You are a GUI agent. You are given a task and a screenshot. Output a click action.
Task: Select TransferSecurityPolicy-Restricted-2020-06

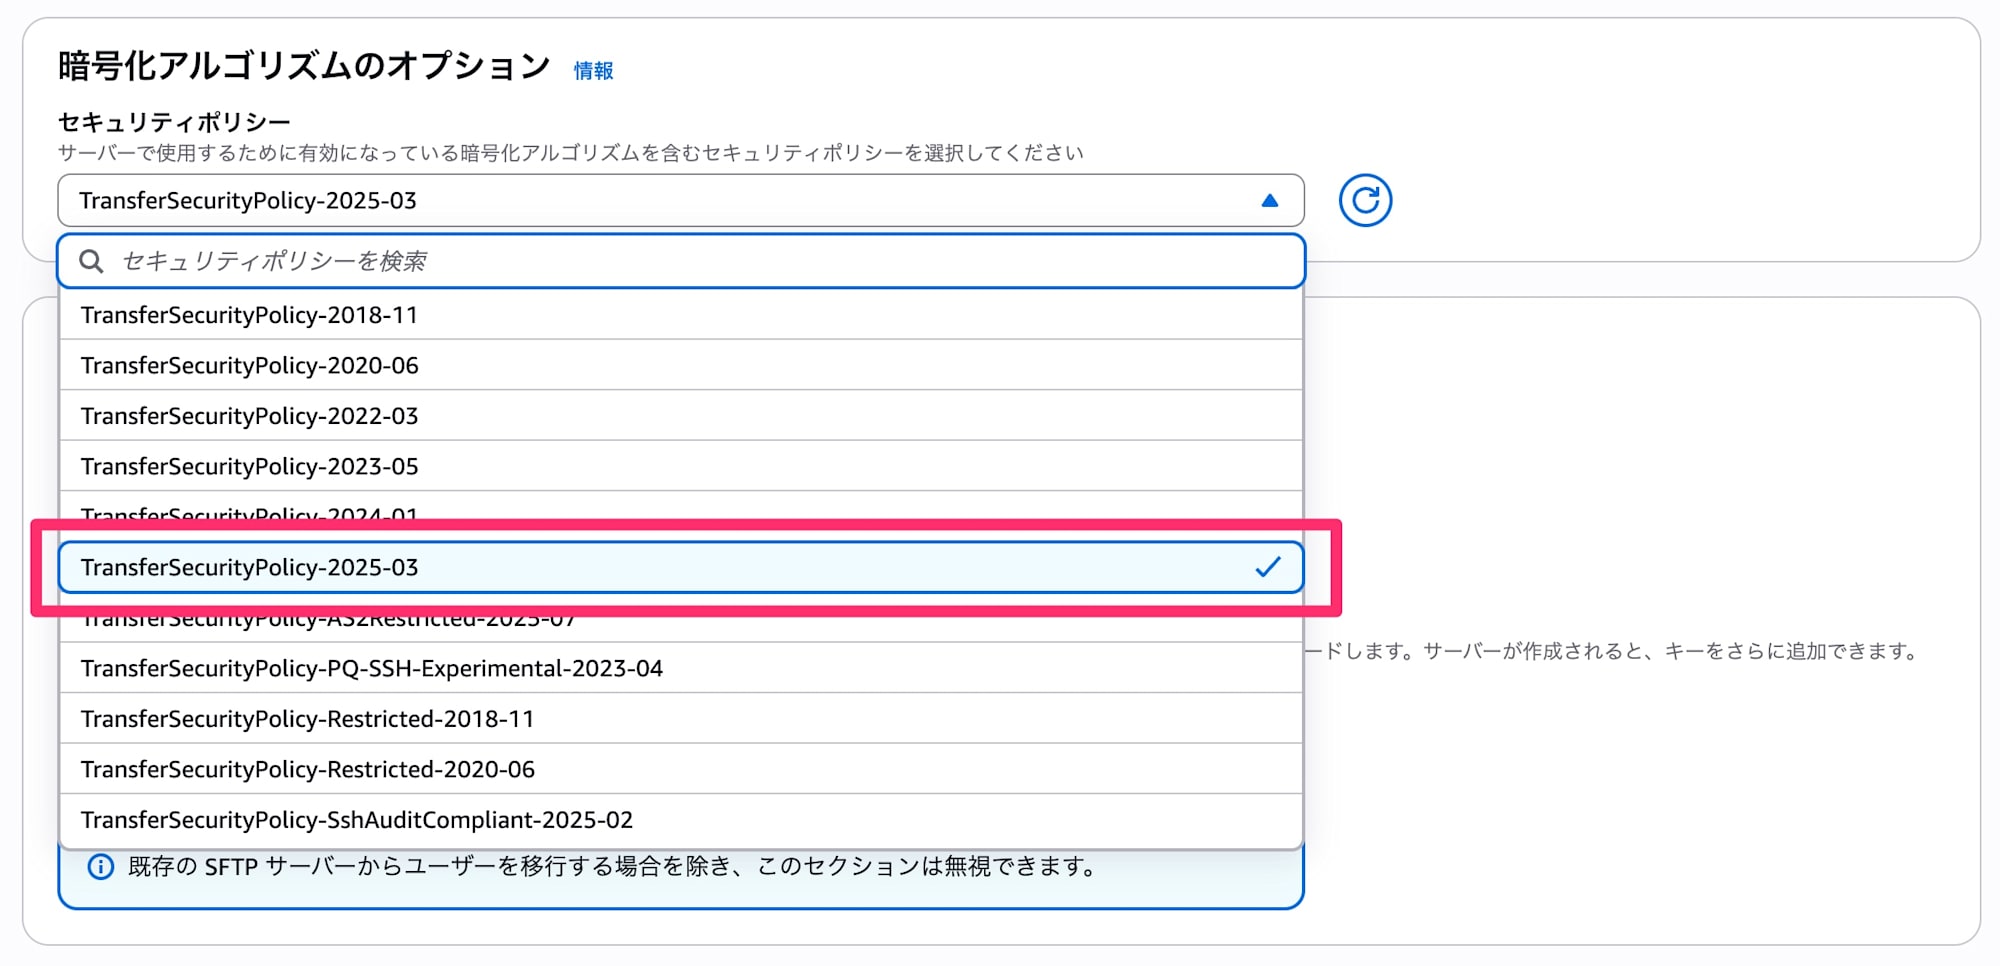681,769
